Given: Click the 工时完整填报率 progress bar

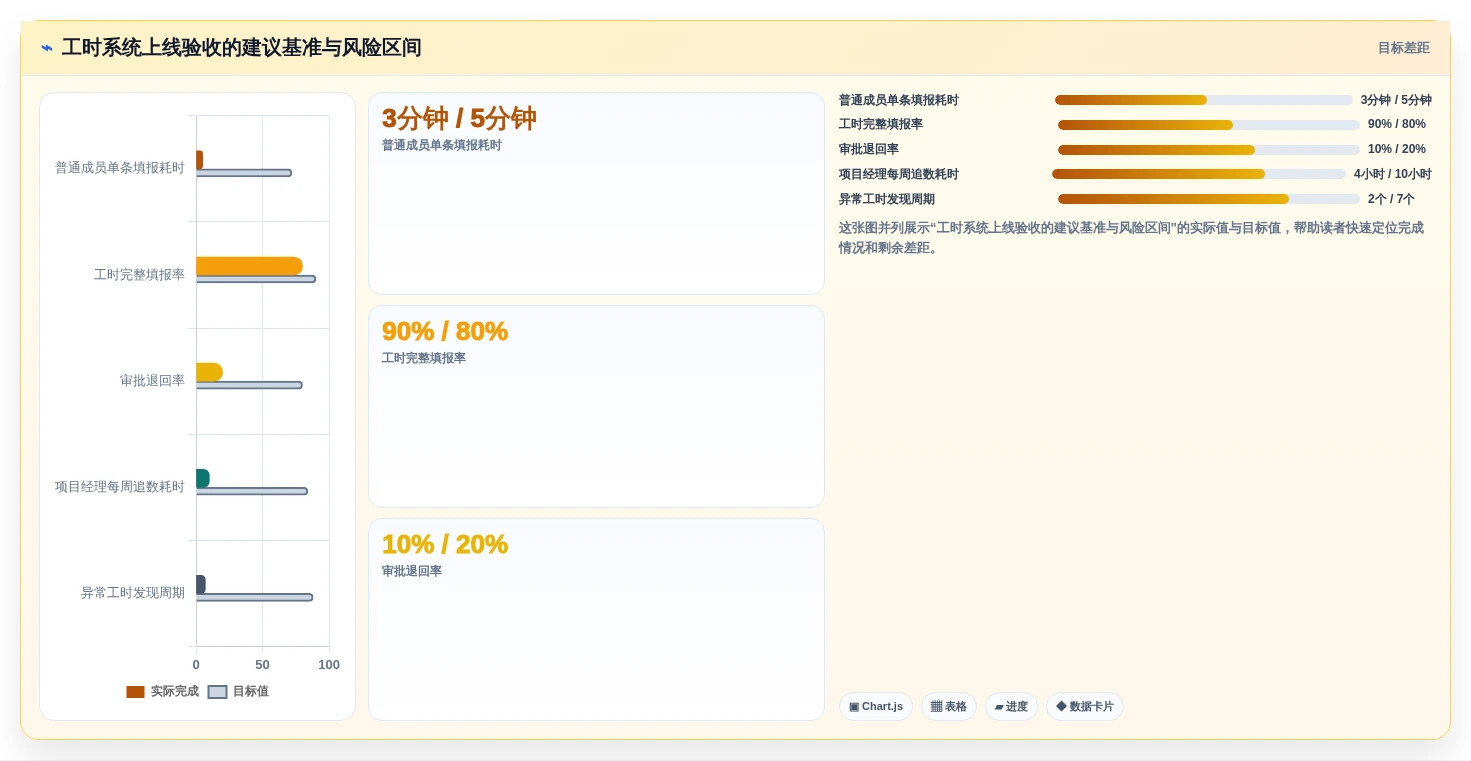Looking at the screenshot, I should click(1209, 125).
